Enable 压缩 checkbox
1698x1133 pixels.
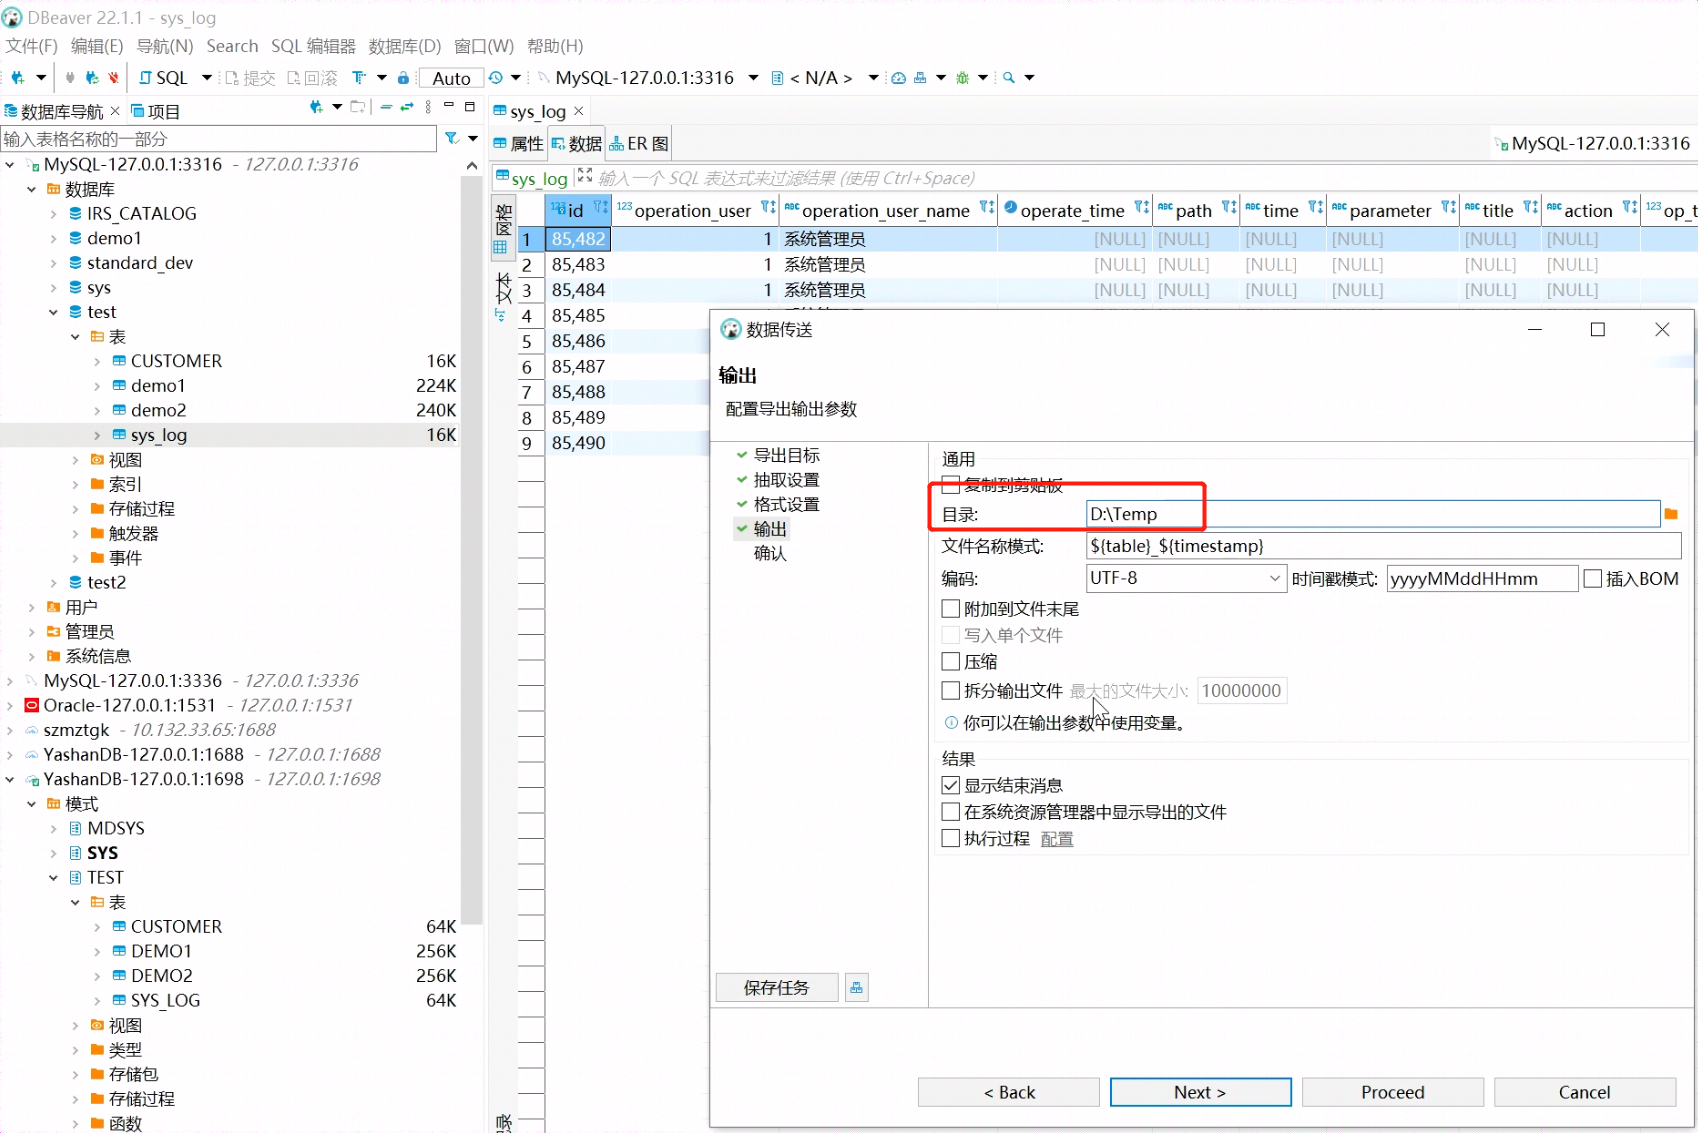point(951,661)
